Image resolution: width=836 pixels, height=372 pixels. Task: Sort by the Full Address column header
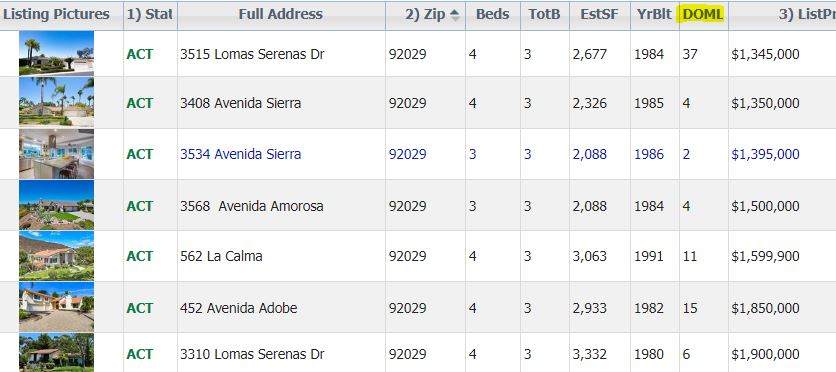(281, 15)
